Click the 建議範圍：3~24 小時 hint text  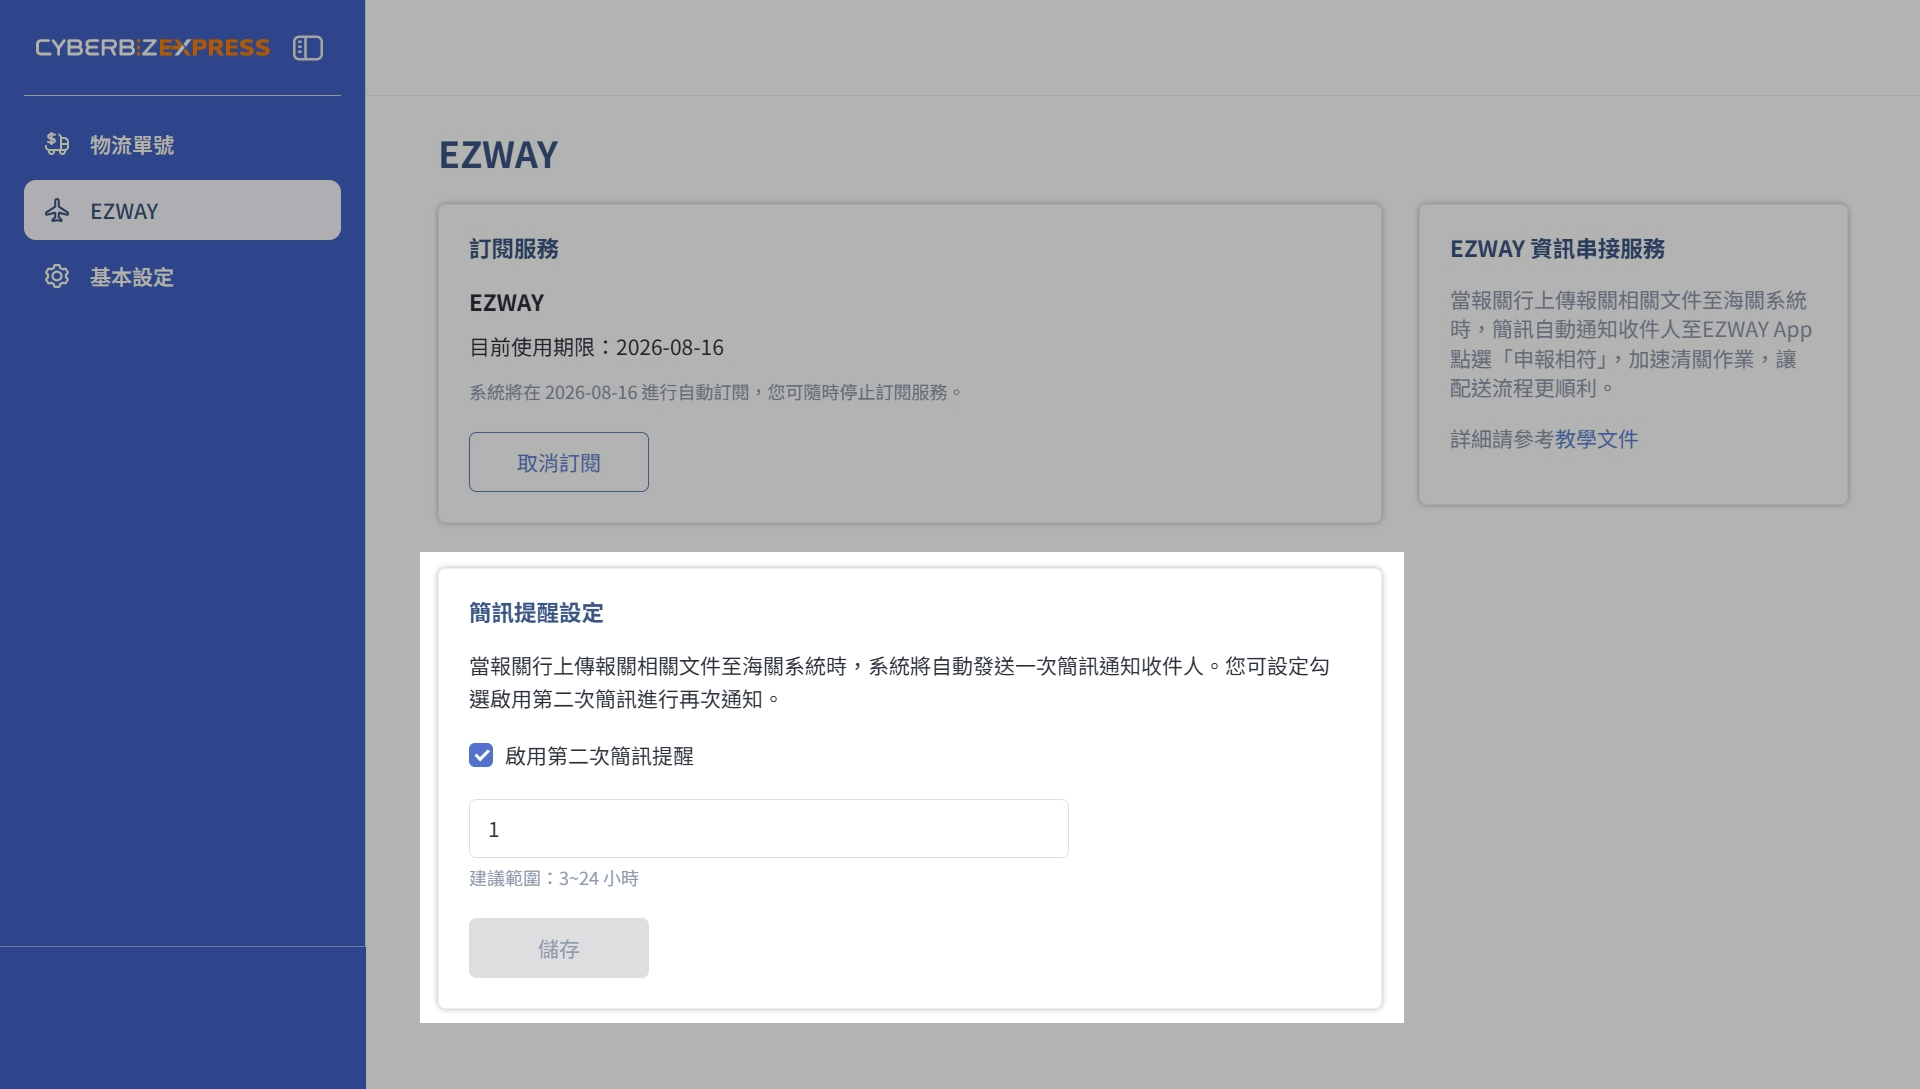(x=554, y=878)
